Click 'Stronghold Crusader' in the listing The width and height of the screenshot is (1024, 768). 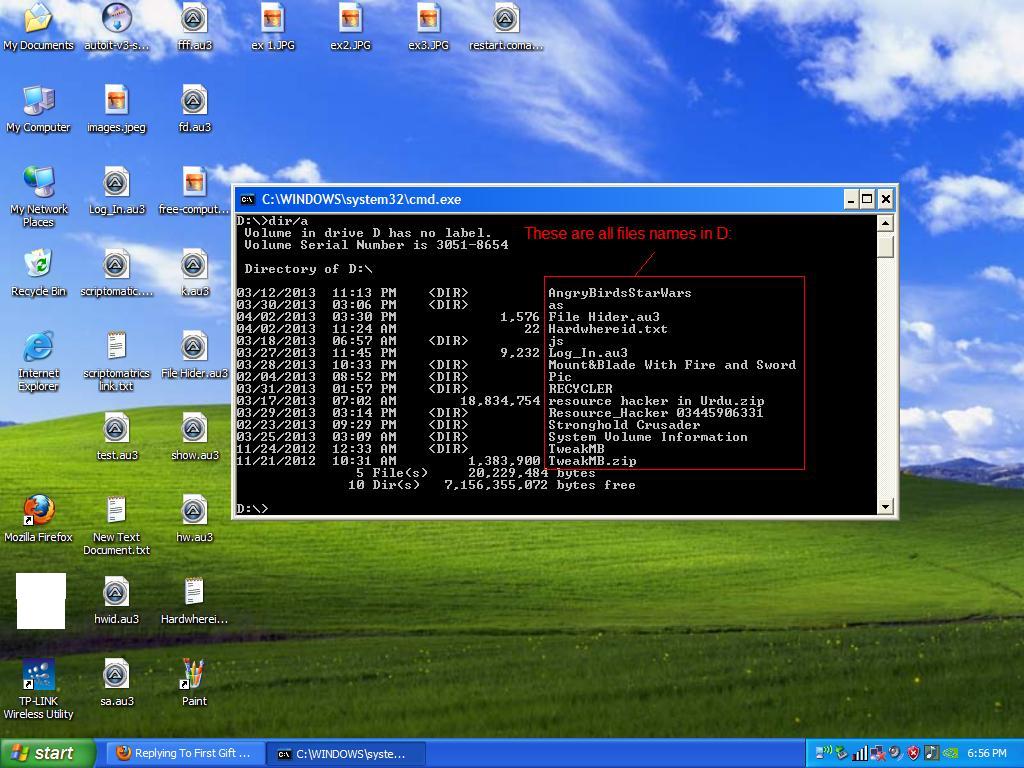[x=624, y=424]
